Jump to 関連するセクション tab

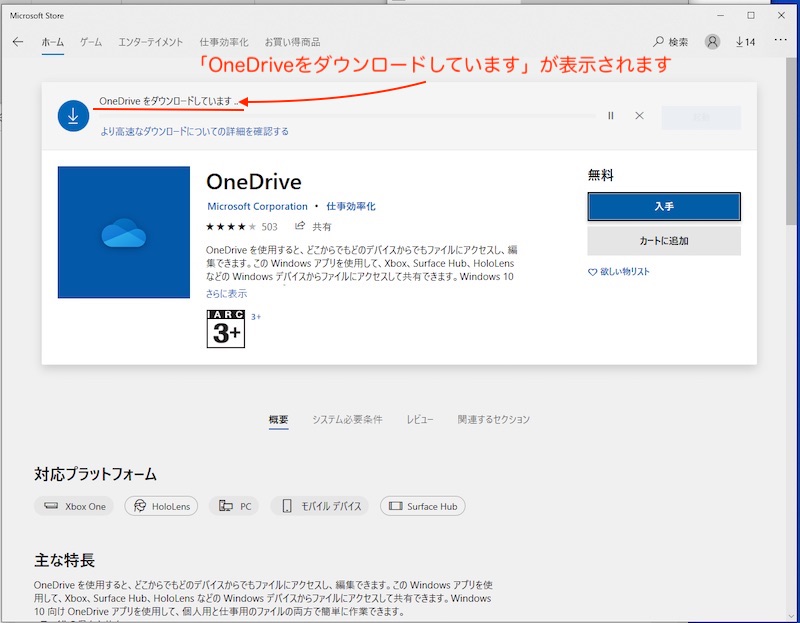click(x=494, y=419)
